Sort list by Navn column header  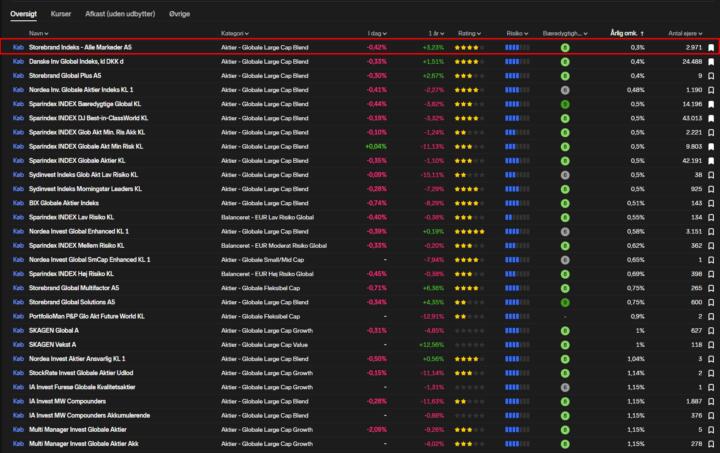tap(39, 34)
